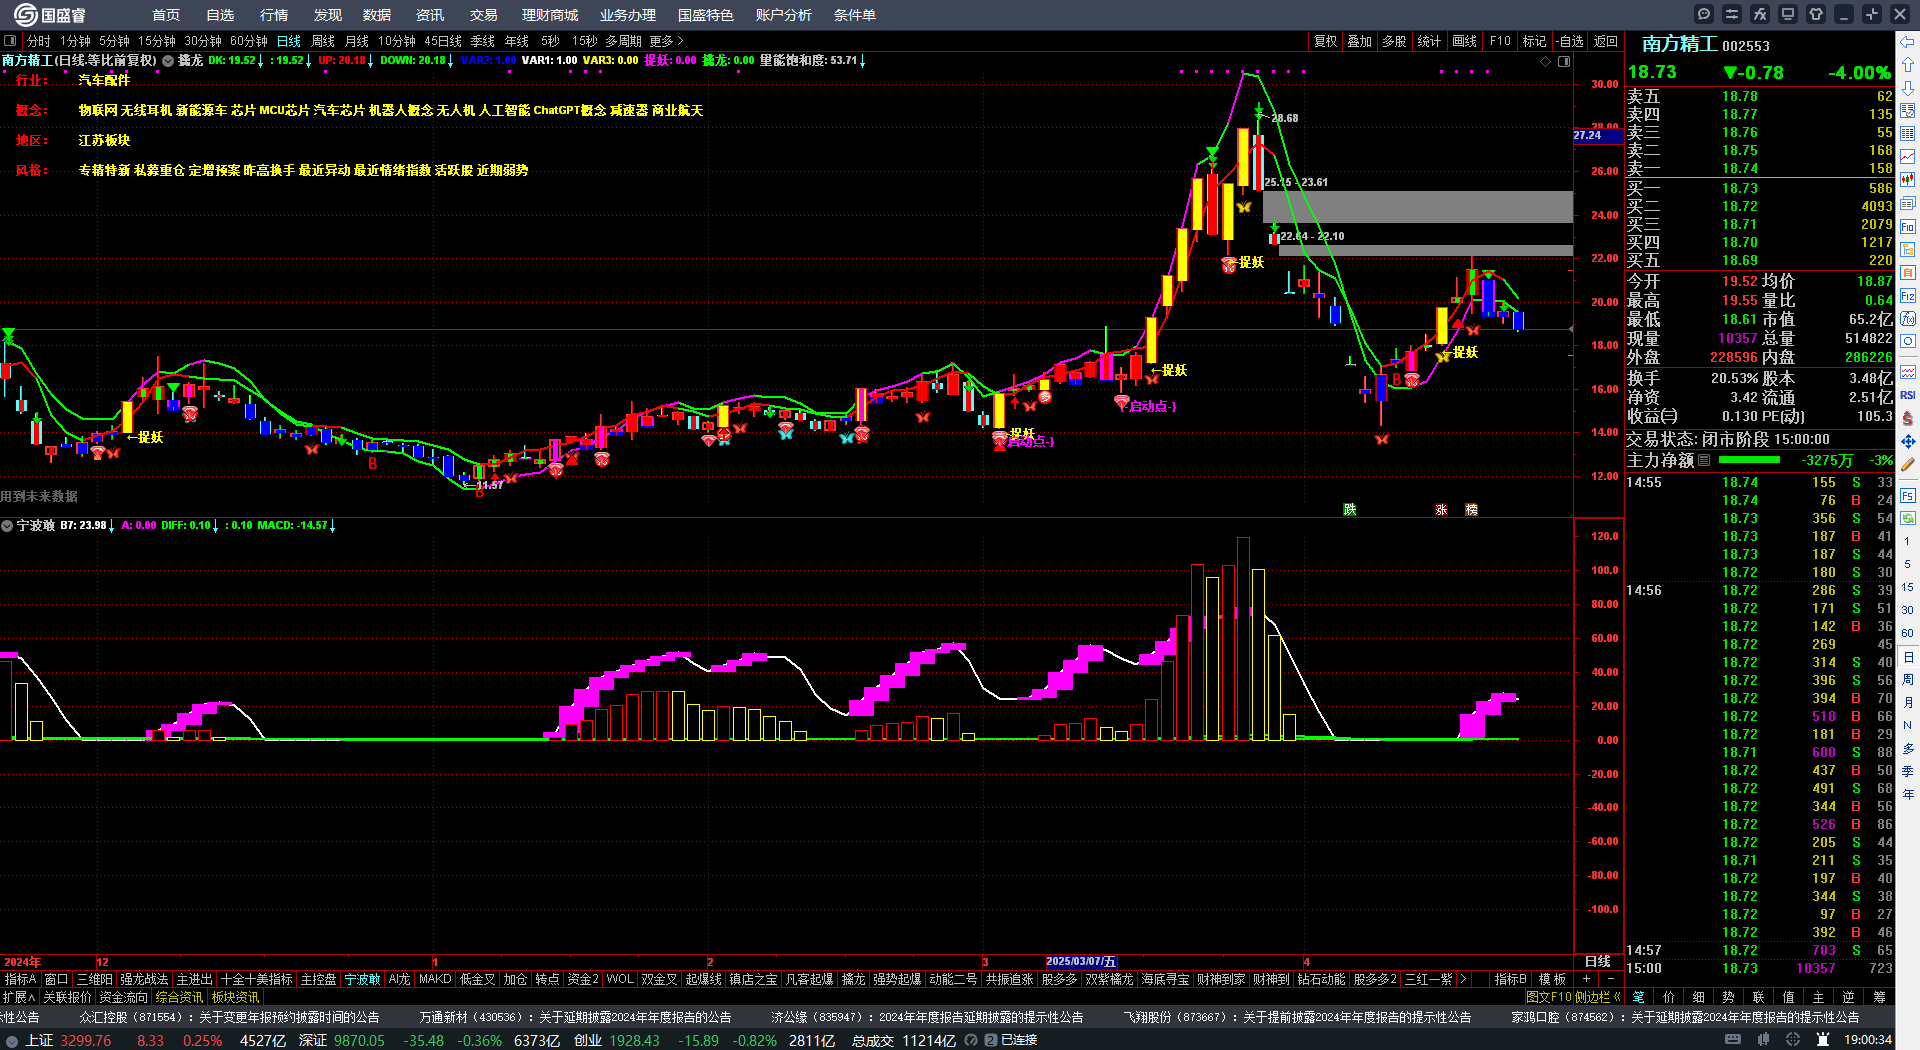1920x1050 pixels.
Task: Click the 筹 tab in tick panel
Action: [1880, 997]
